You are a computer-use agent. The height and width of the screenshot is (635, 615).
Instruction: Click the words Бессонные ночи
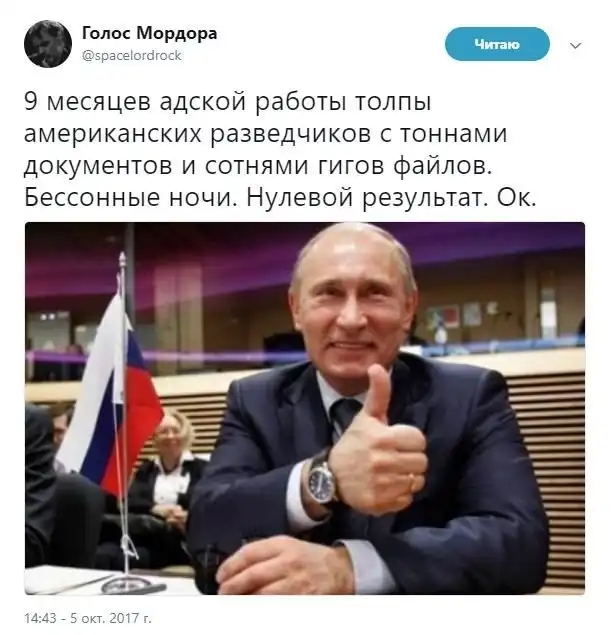131,198
